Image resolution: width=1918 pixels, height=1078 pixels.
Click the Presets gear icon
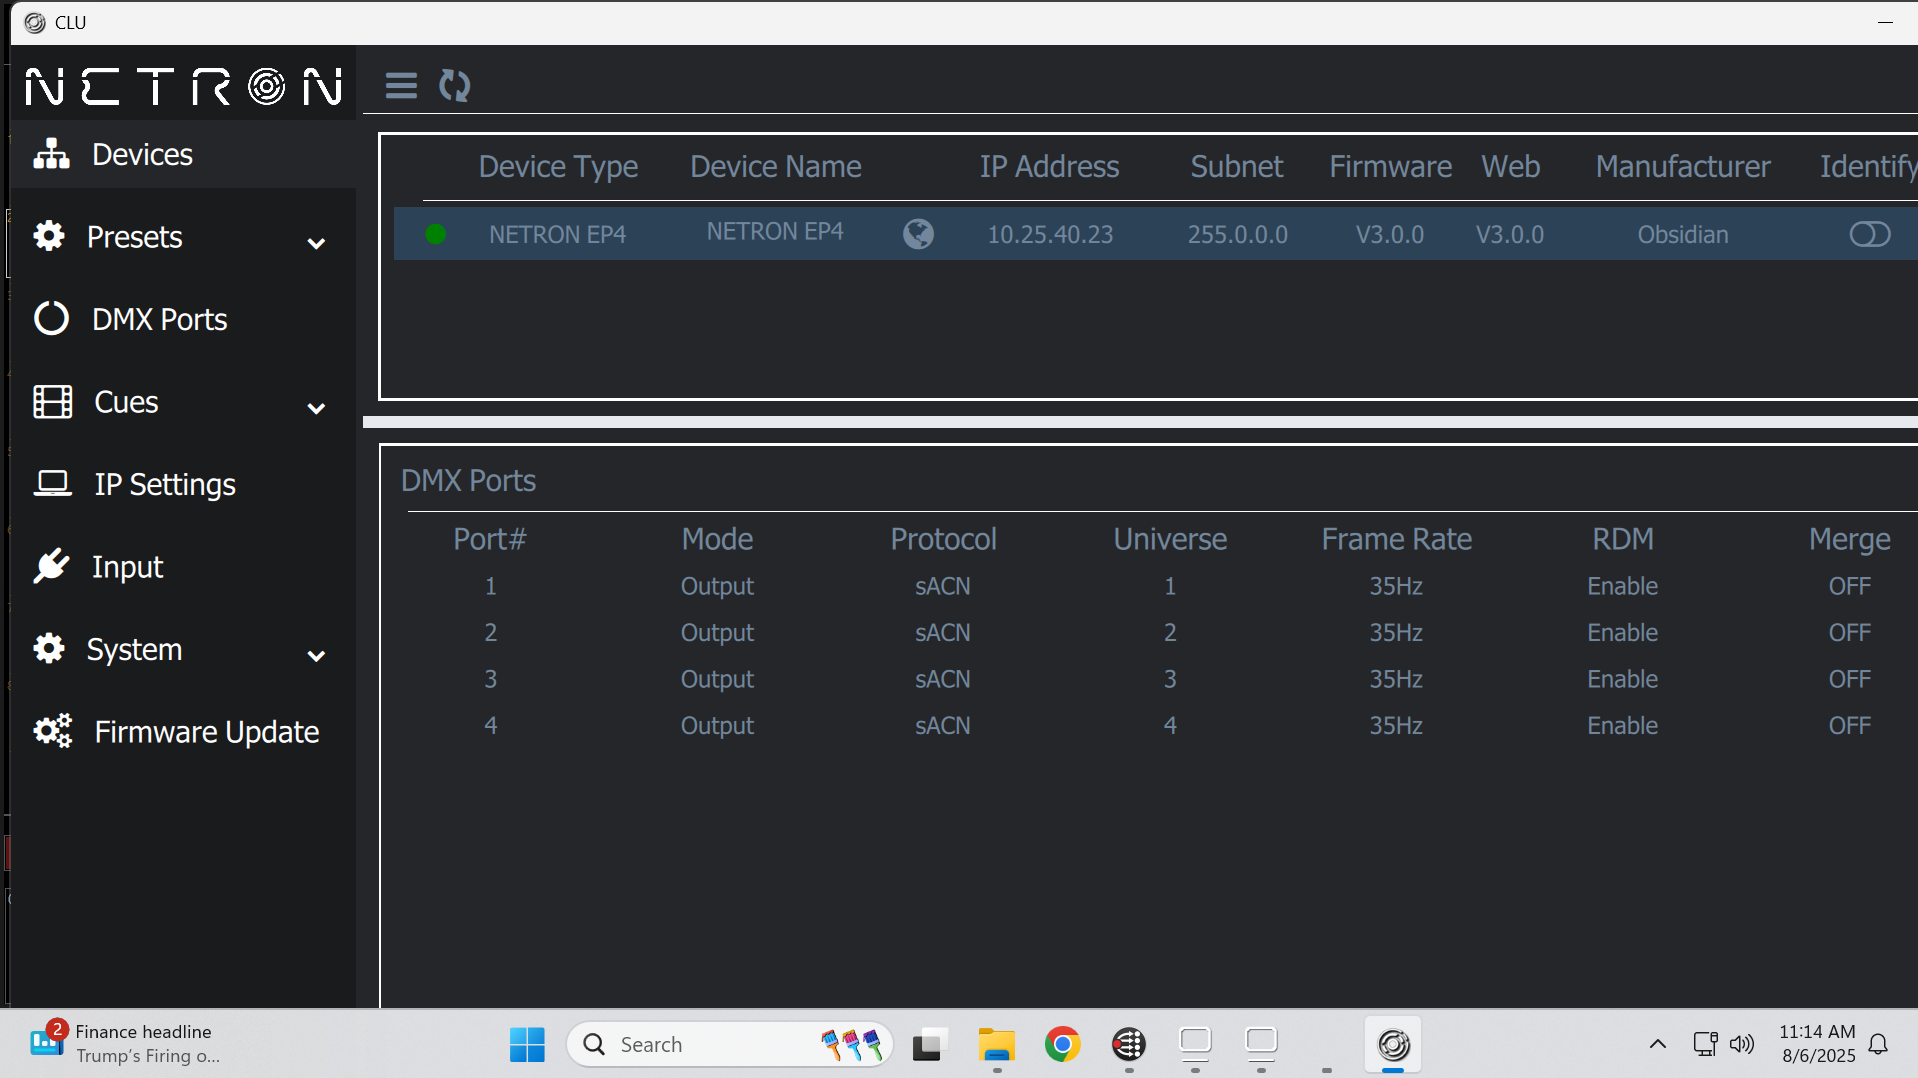[49, 236]
